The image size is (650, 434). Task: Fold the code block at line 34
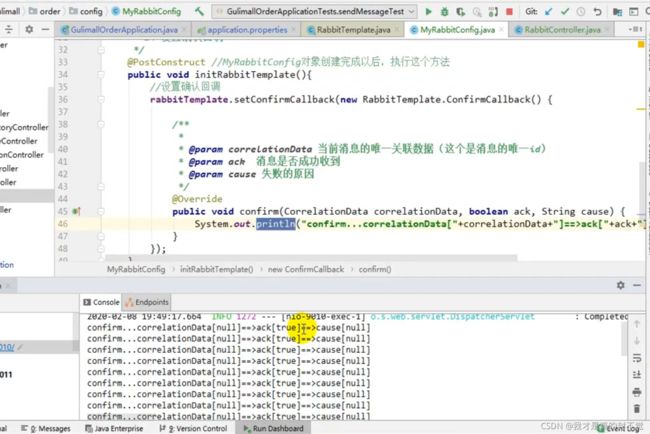101,75
